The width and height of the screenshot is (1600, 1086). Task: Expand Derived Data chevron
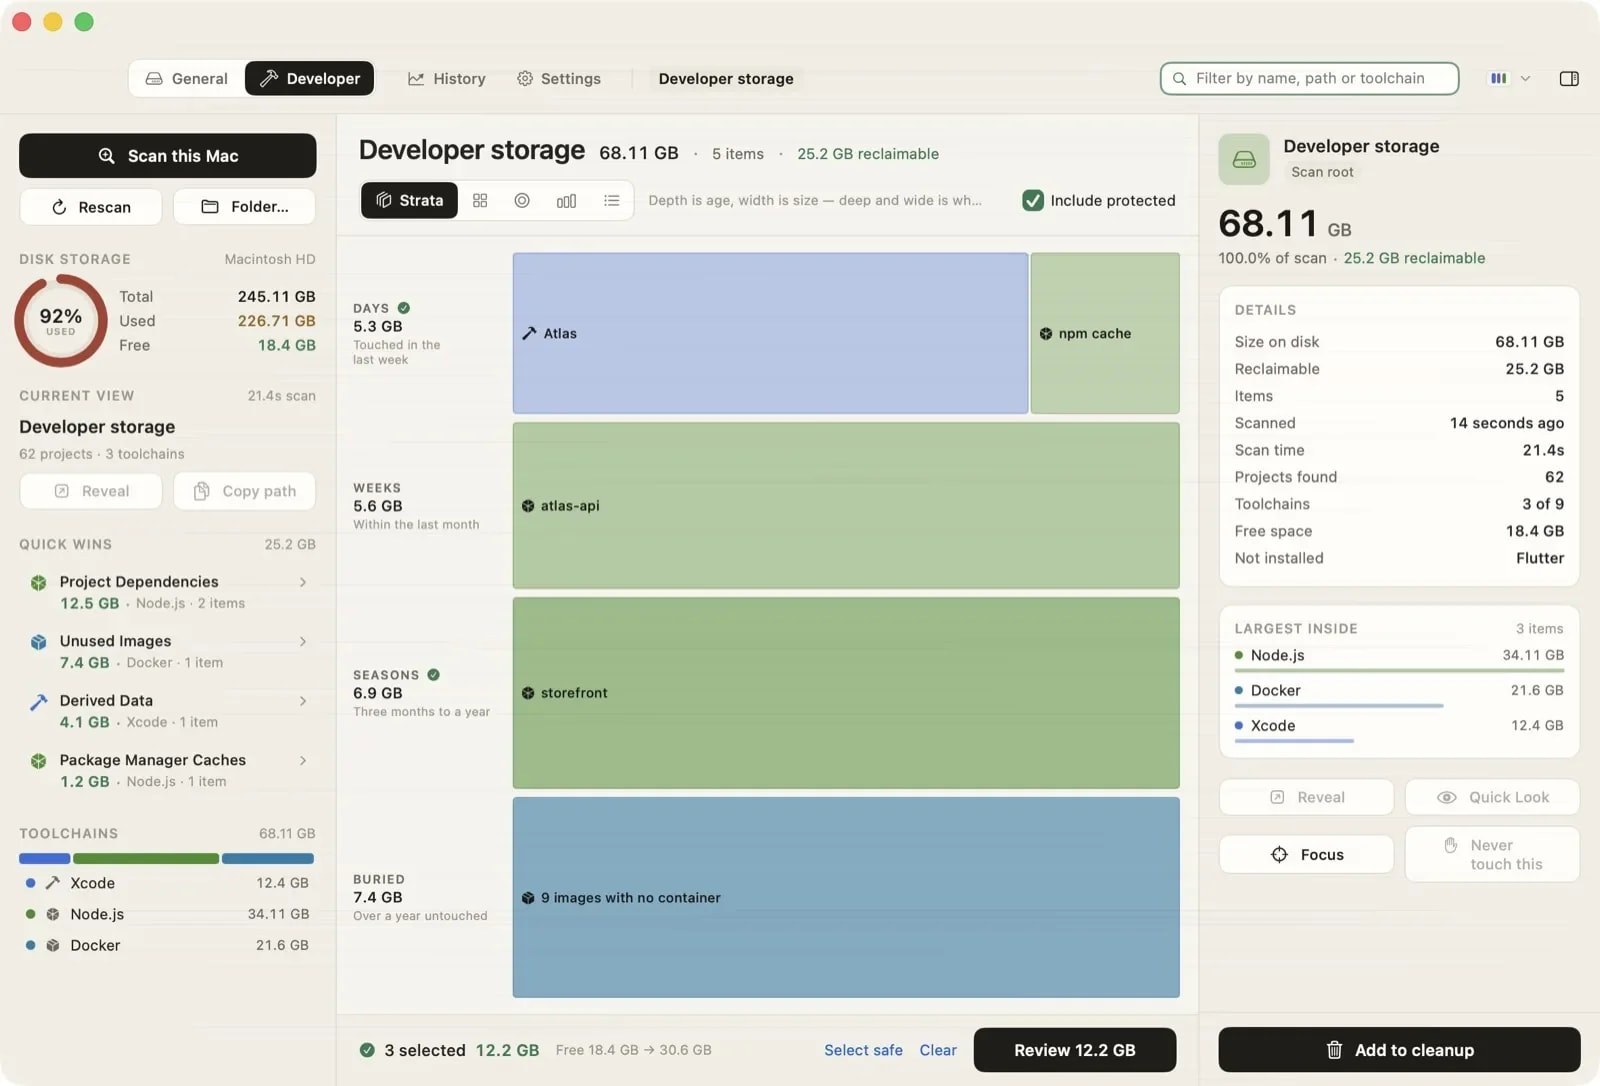[303, 701]
